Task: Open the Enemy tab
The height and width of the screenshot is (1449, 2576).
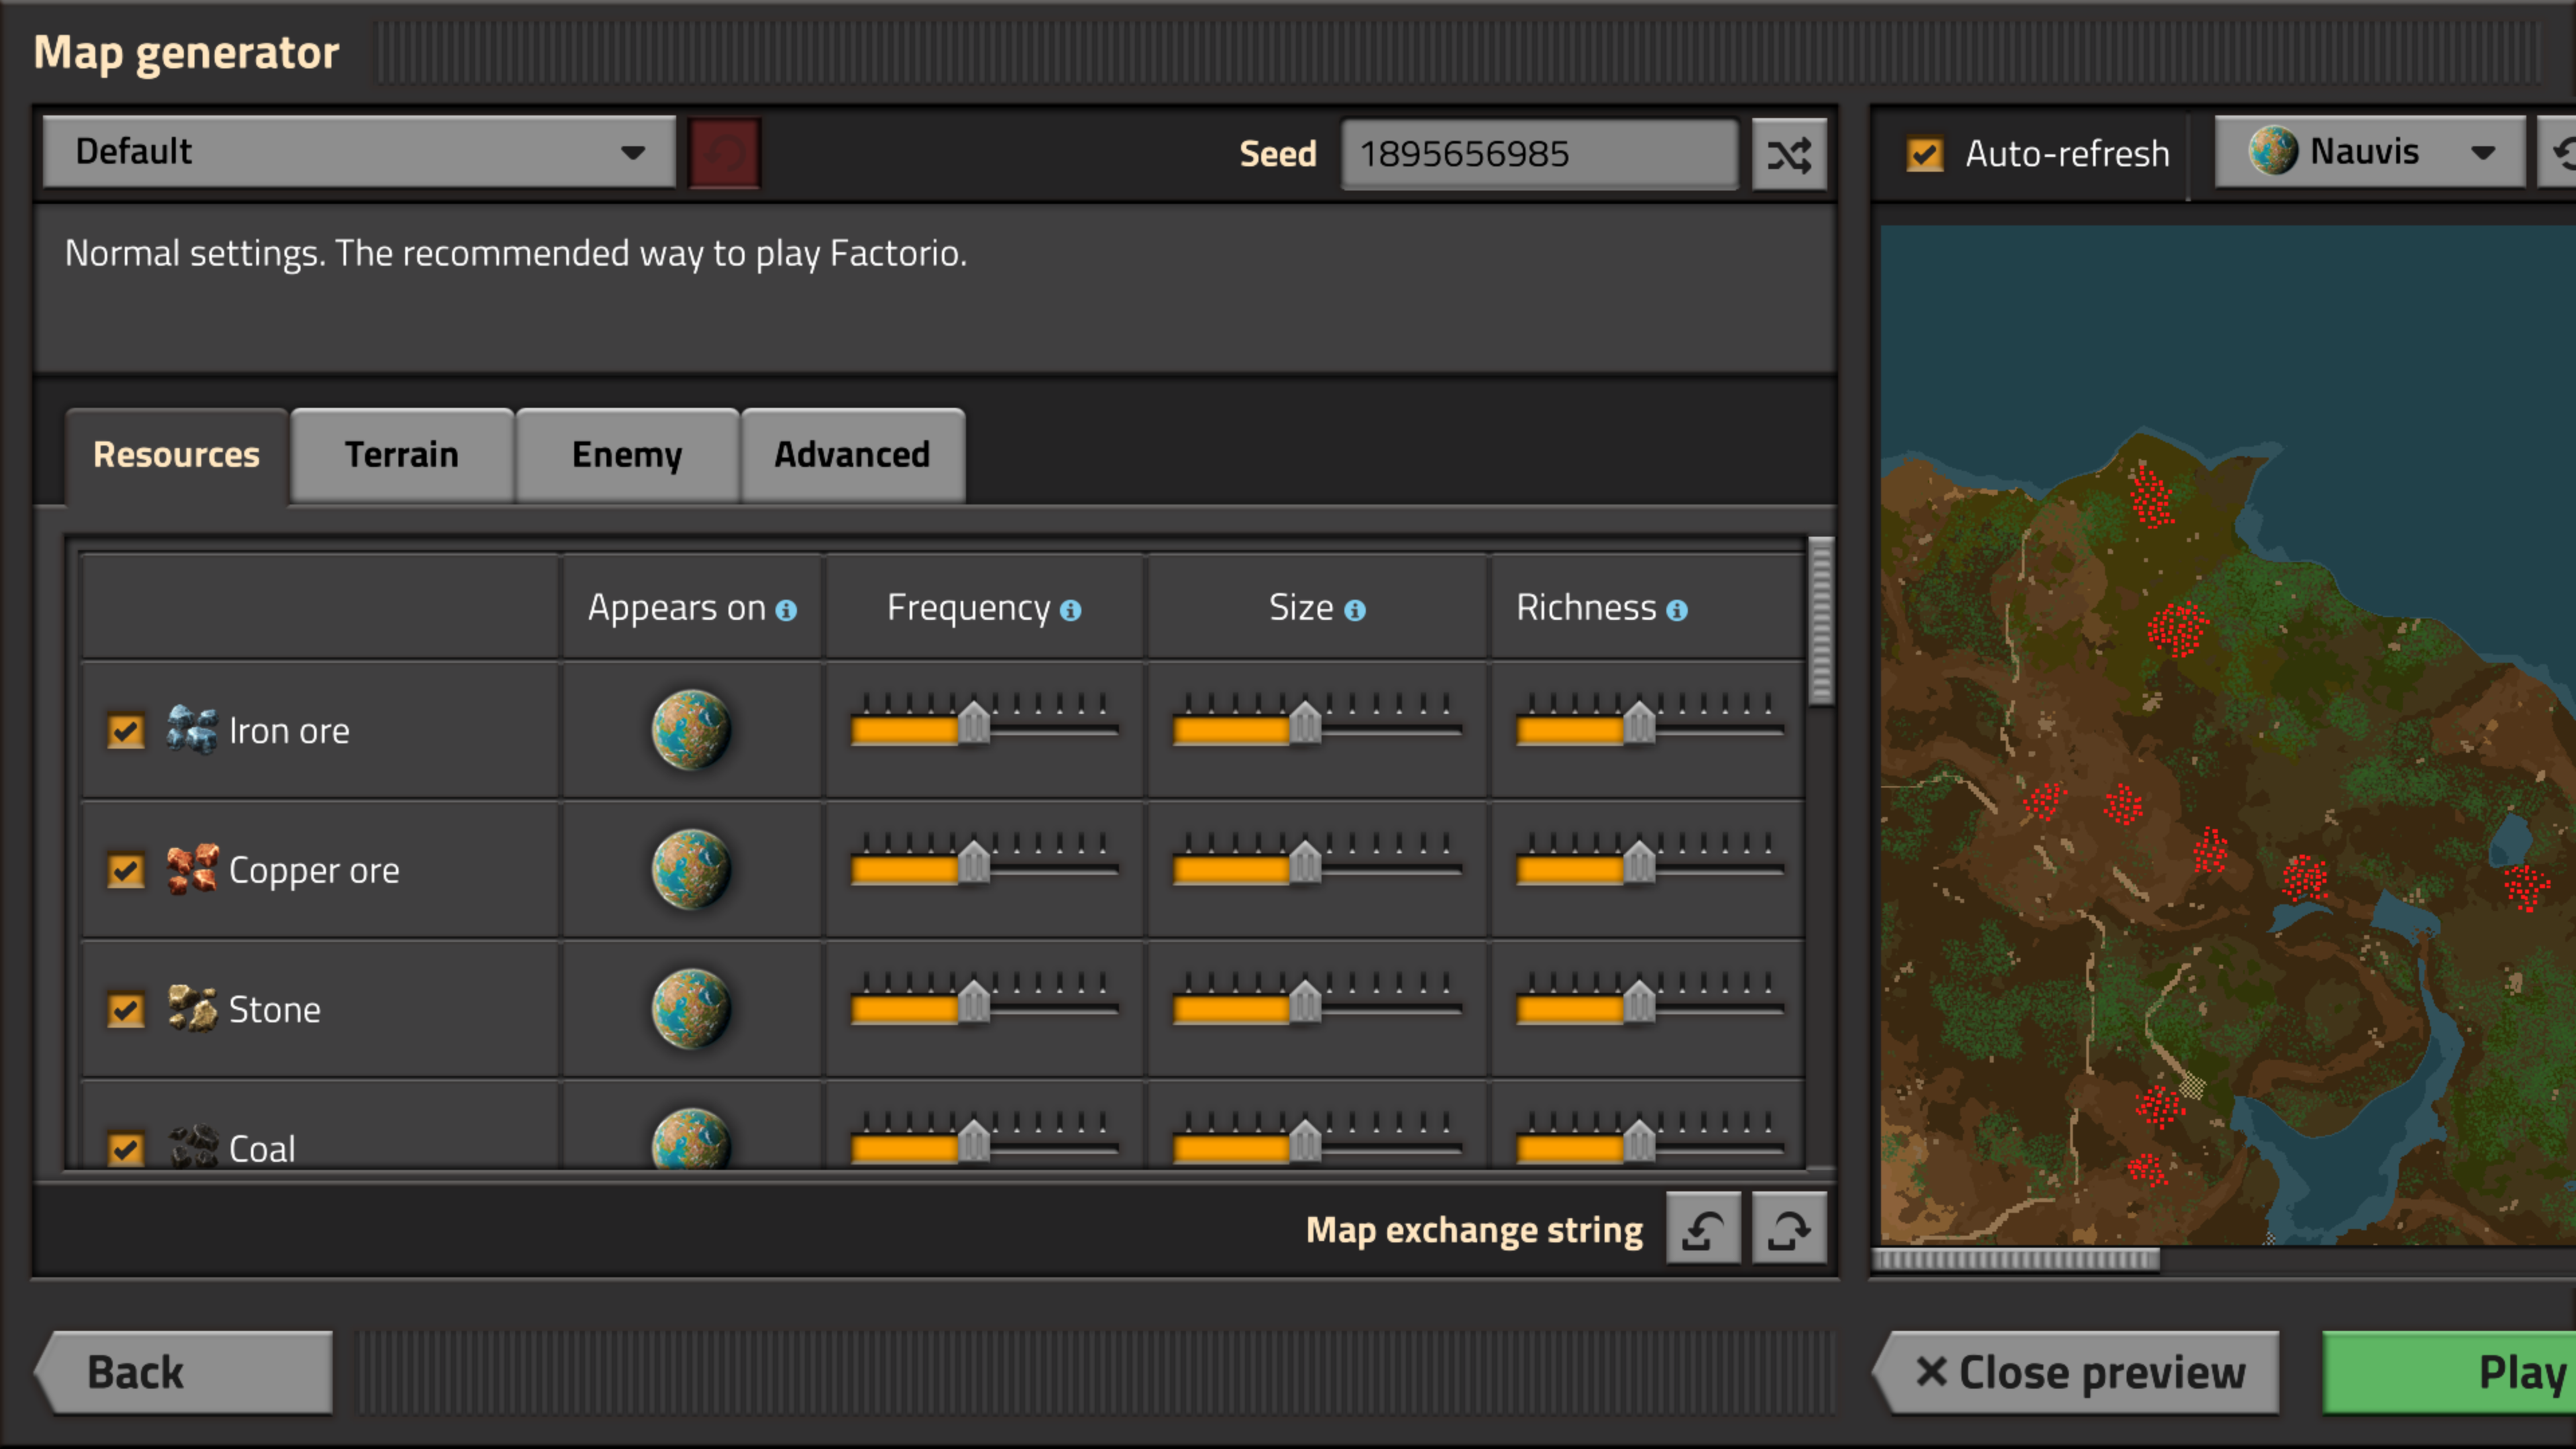Action: 627,455
